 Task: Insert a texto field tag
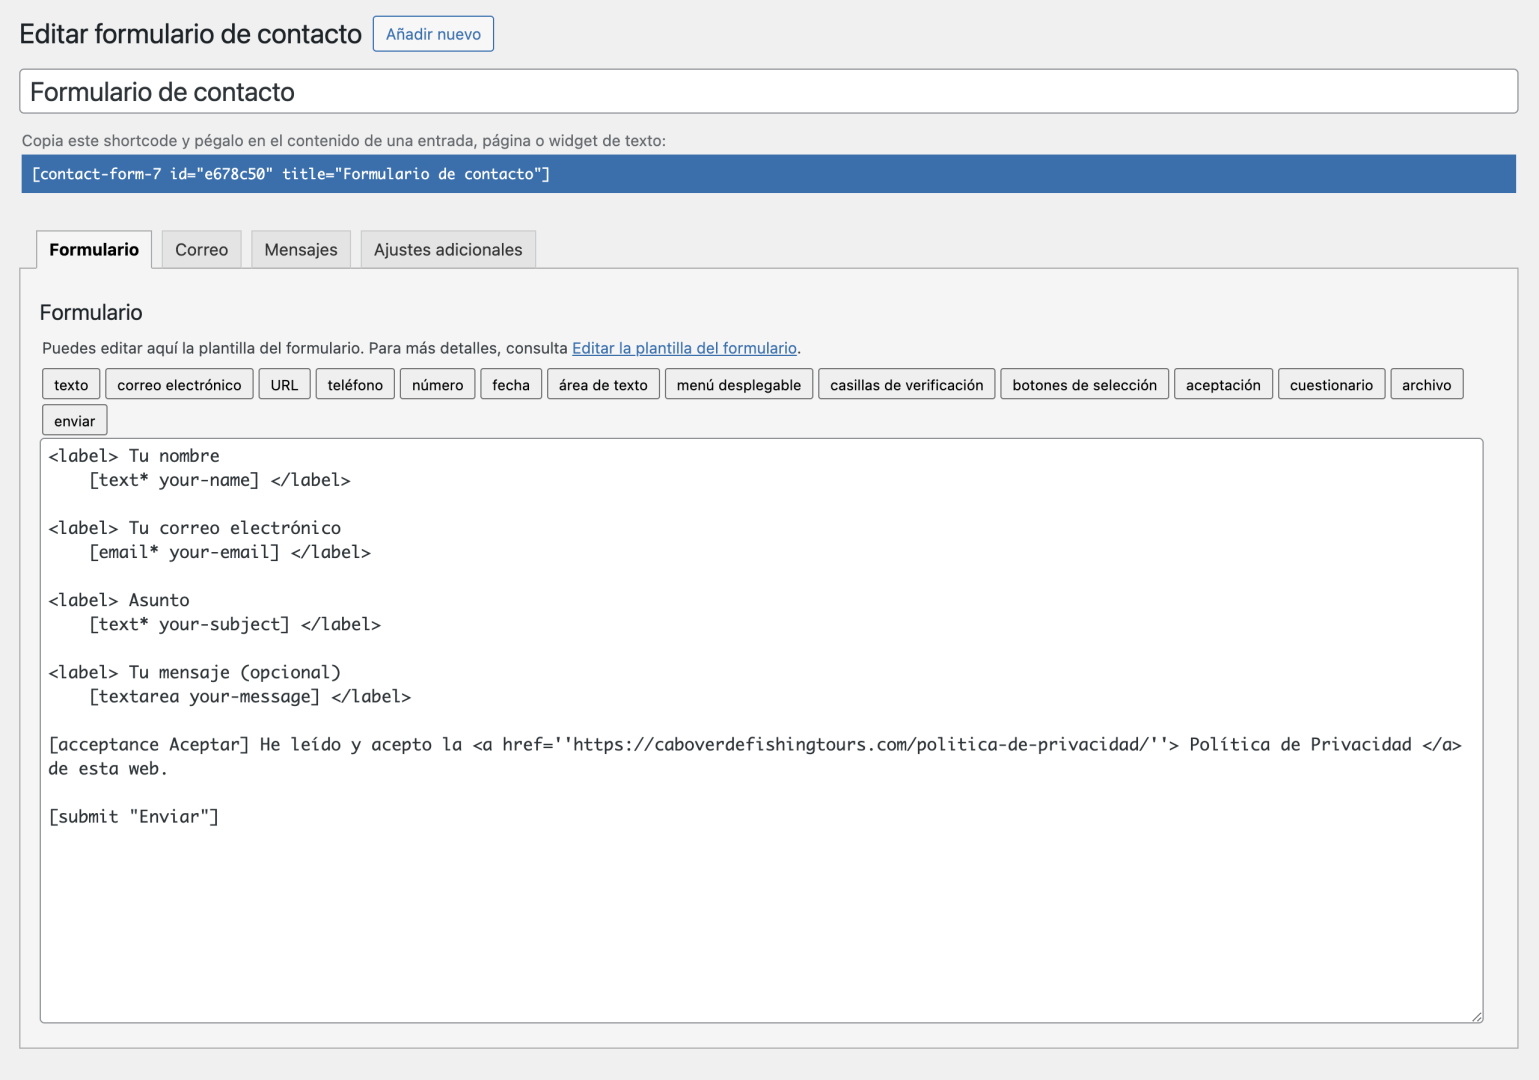coord(71,385)
